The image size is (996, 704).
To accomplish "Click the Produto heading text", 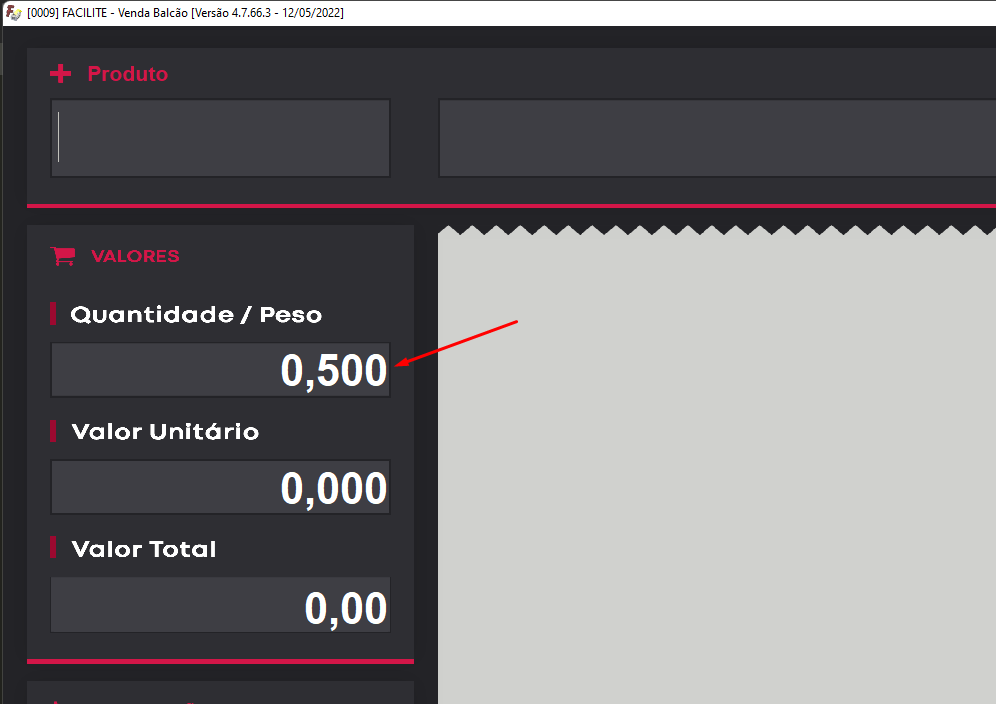I will (x=128, y=74).
